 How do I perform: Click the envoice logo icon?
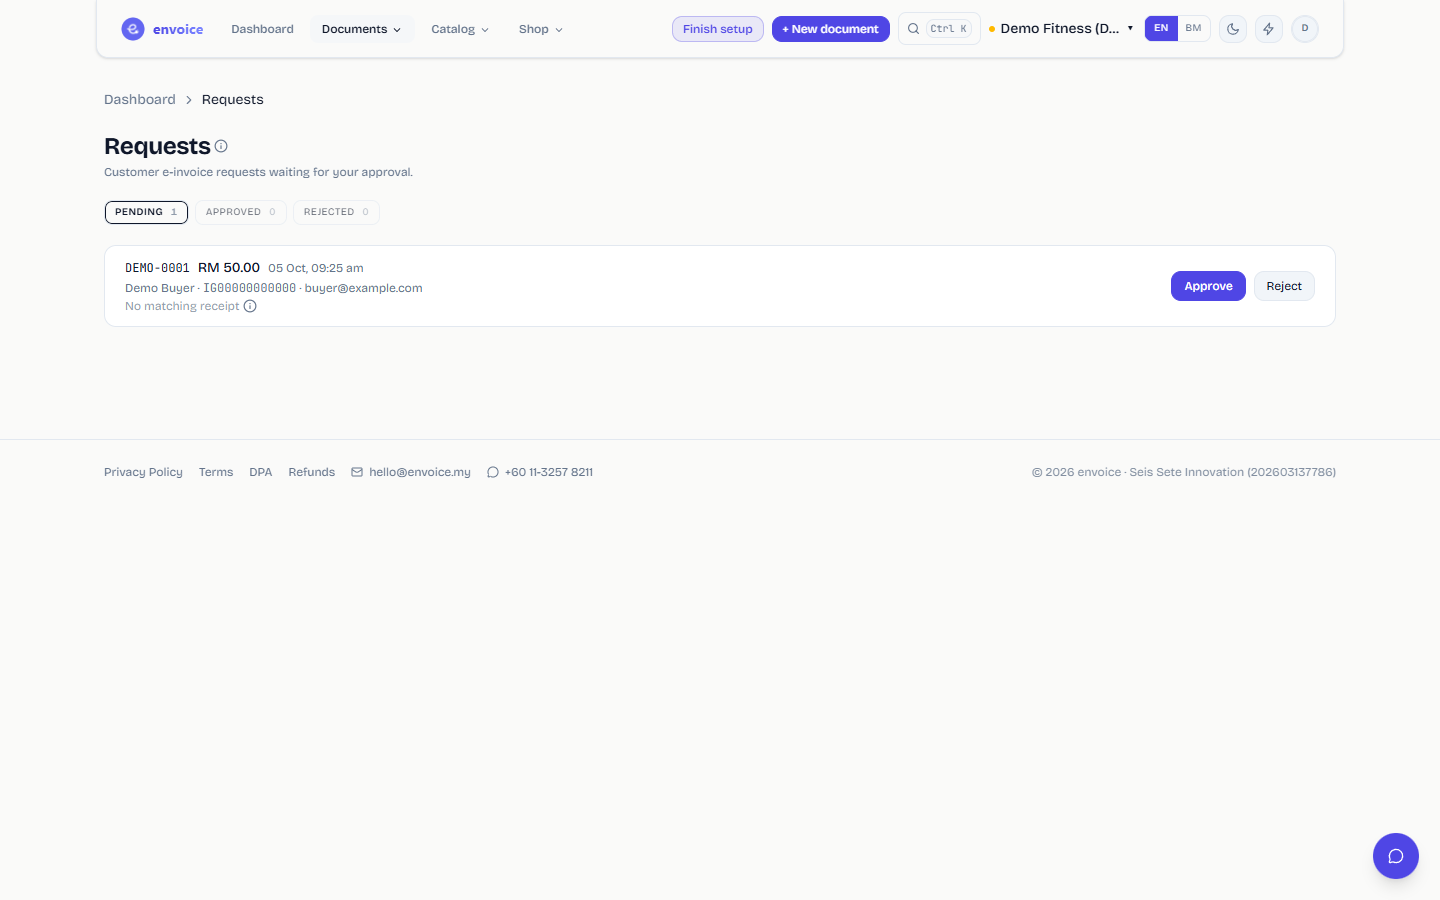[133, 29]
